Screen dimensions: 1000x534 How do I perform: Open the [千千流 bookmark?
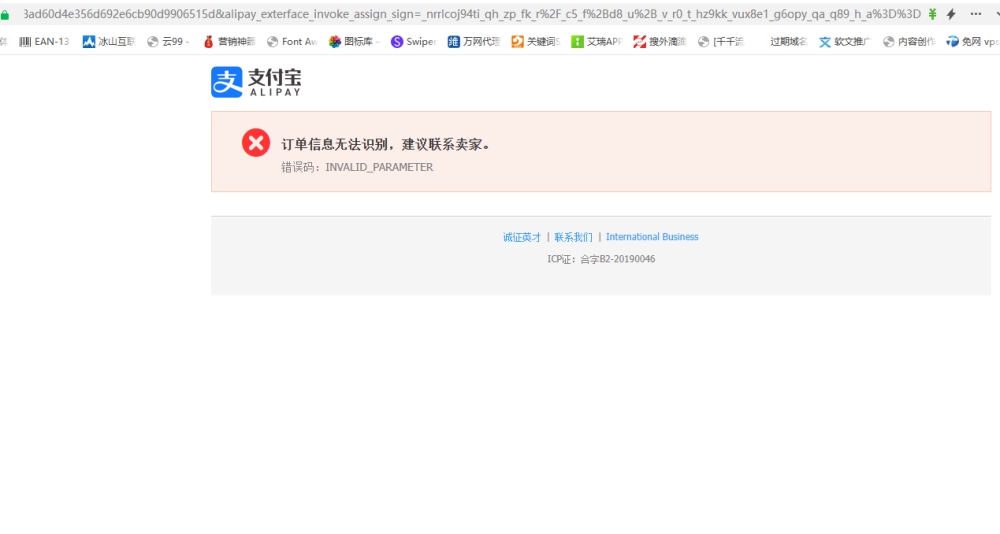[721, 41]
